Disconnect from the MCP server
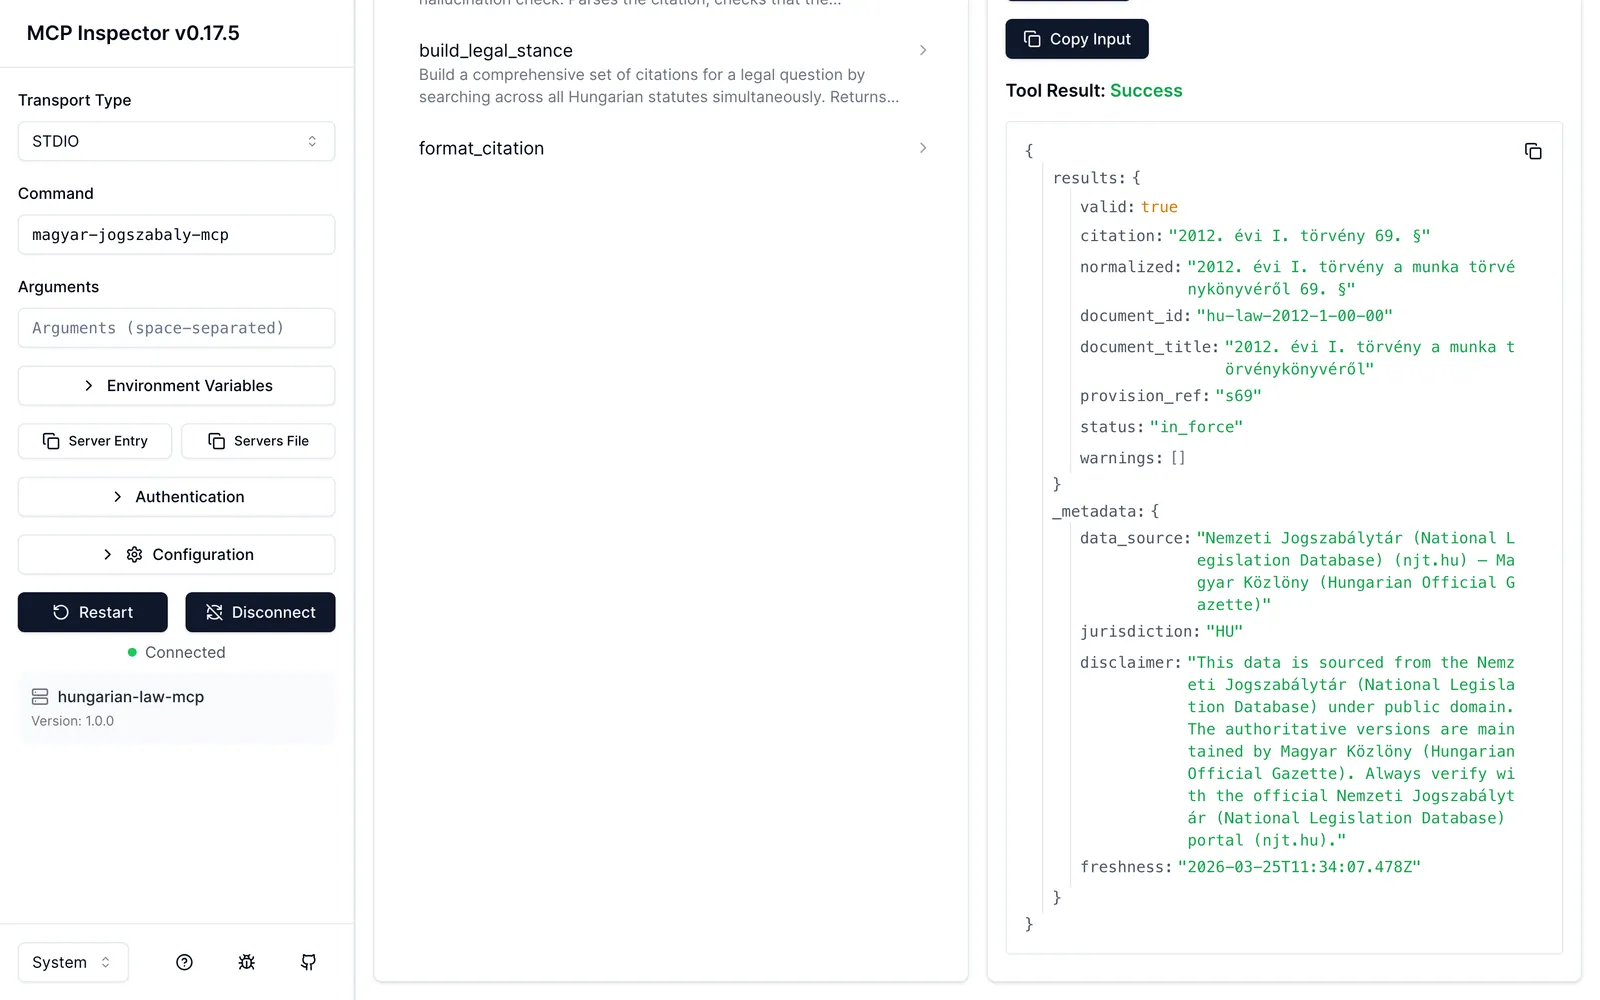Screen dimensions: 1600x1000 pyautogui.click(x=260, y=612)
